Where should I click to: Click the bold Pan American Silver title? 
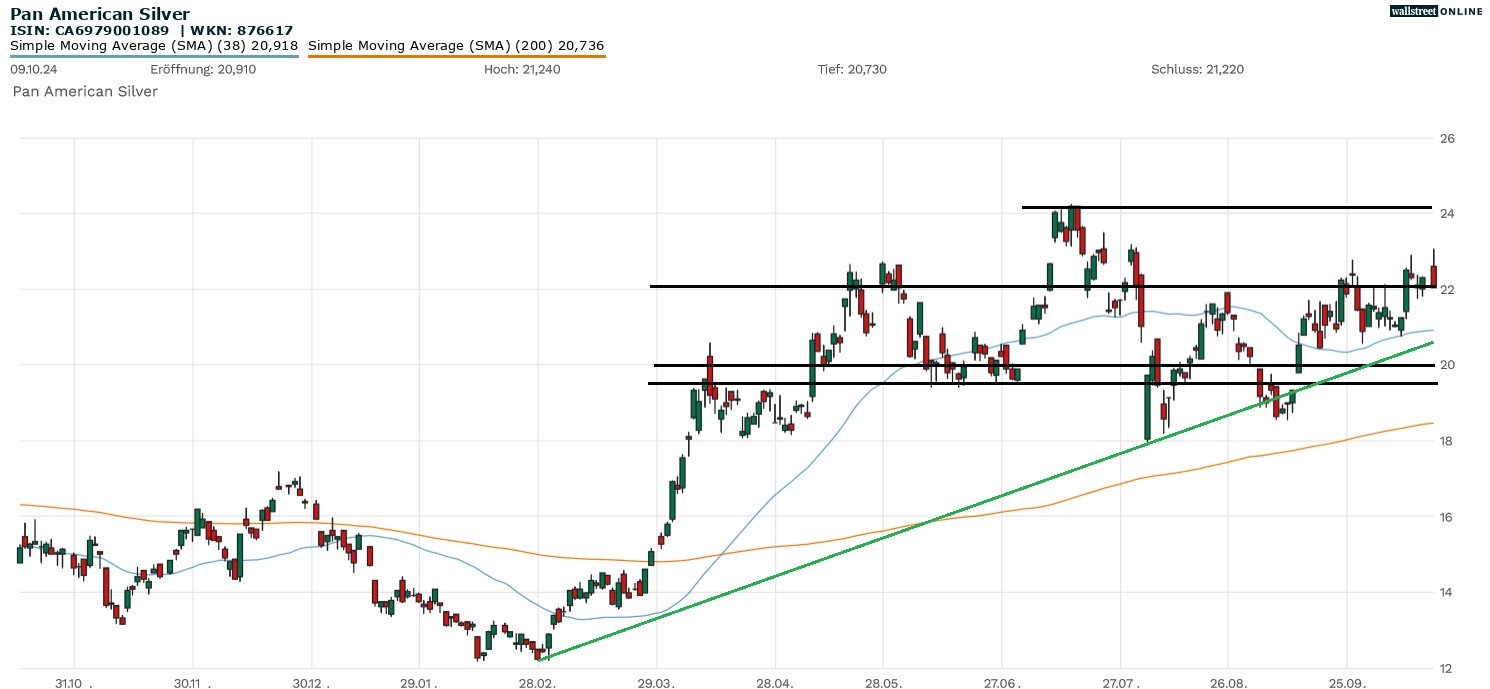(100, 14)
